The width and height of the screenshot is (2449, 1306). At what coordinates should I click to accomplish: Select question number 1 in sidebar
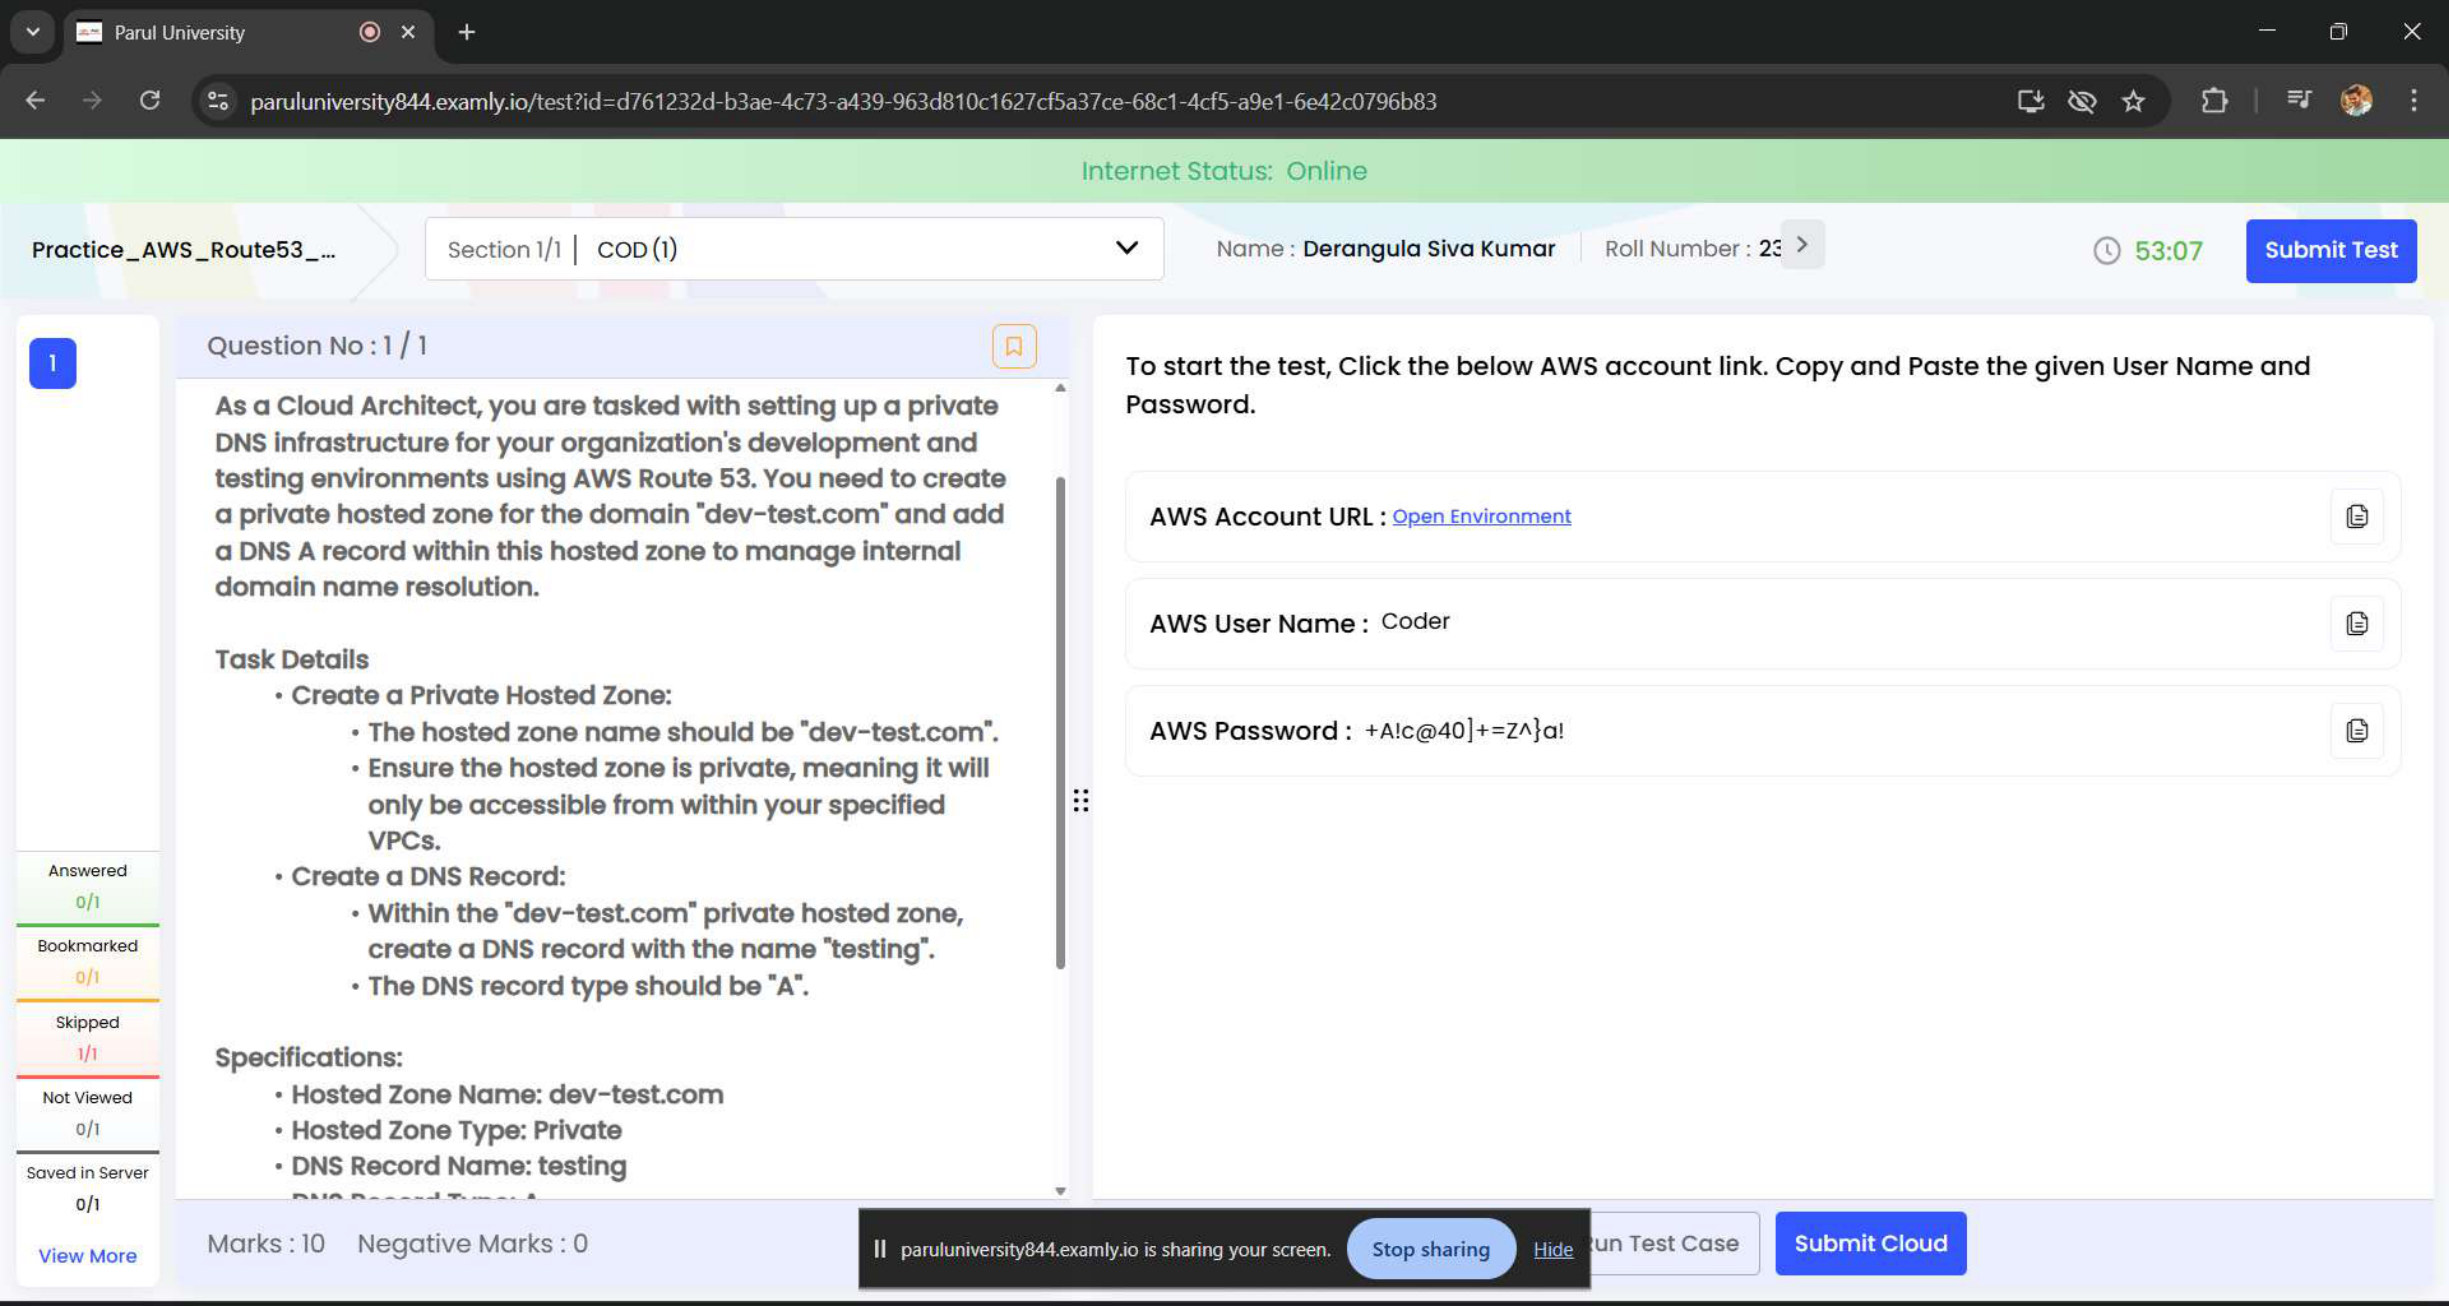click(52, 363)
